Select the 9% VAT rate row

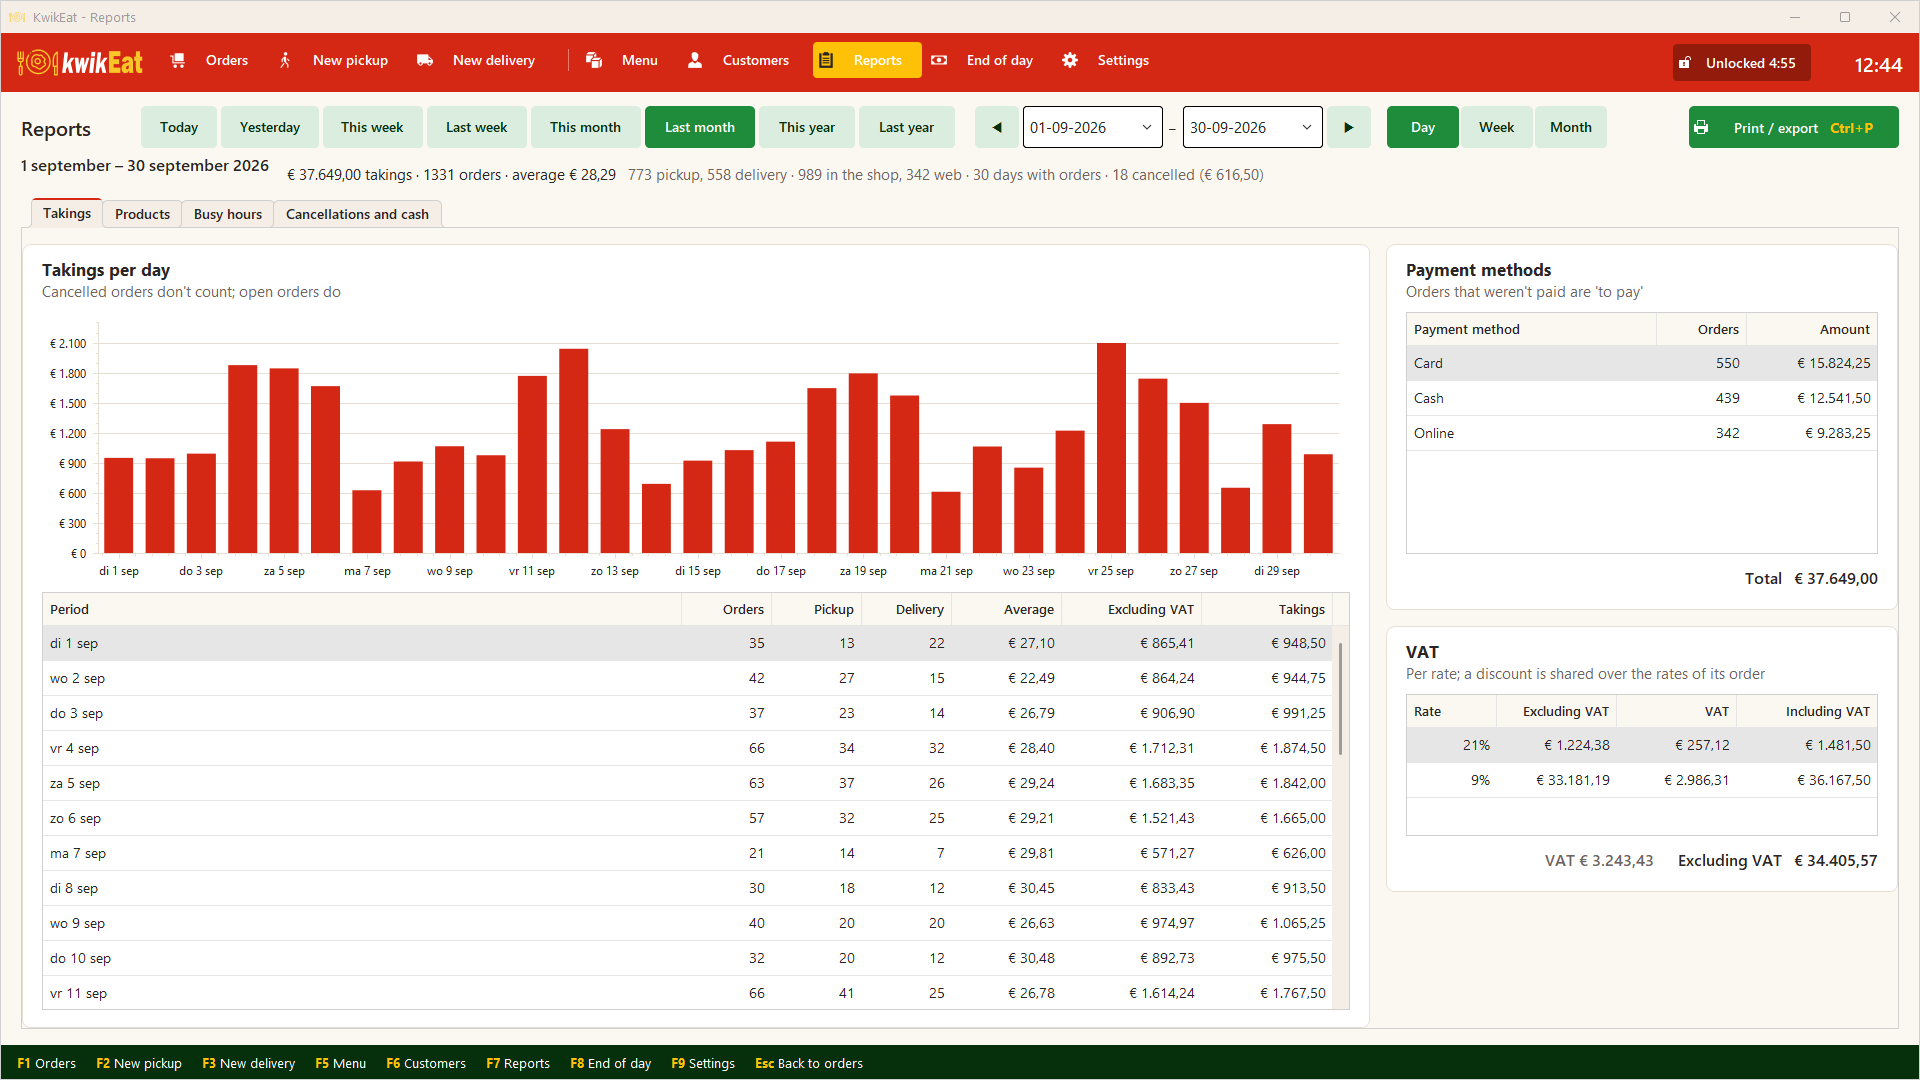(x=1641, y=780)
